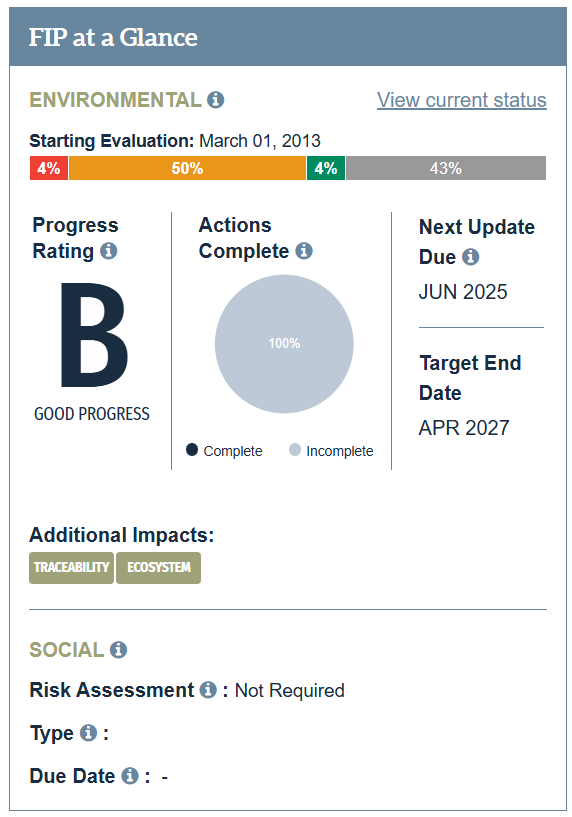Click info icon beside Next Update Due

[x=470, y=257]
